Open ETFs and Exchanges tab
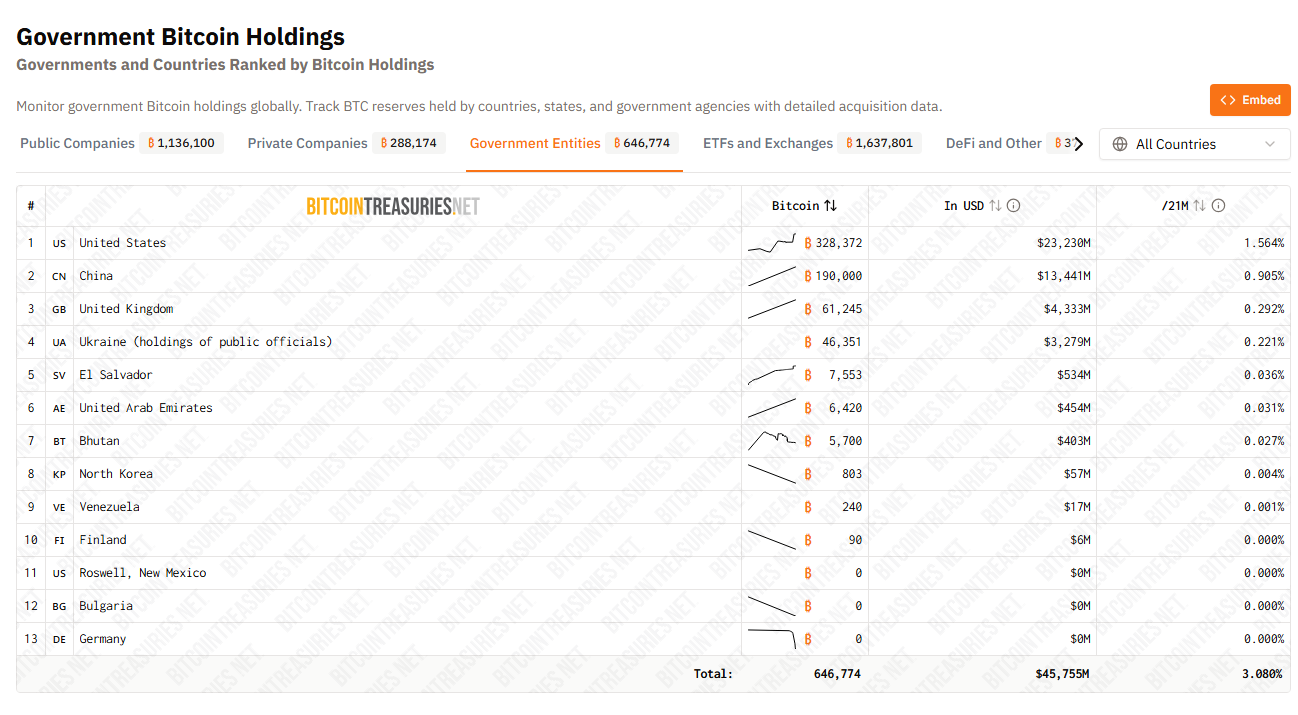The width and height of the screenshot is (1298, 715). coord(768,143)
